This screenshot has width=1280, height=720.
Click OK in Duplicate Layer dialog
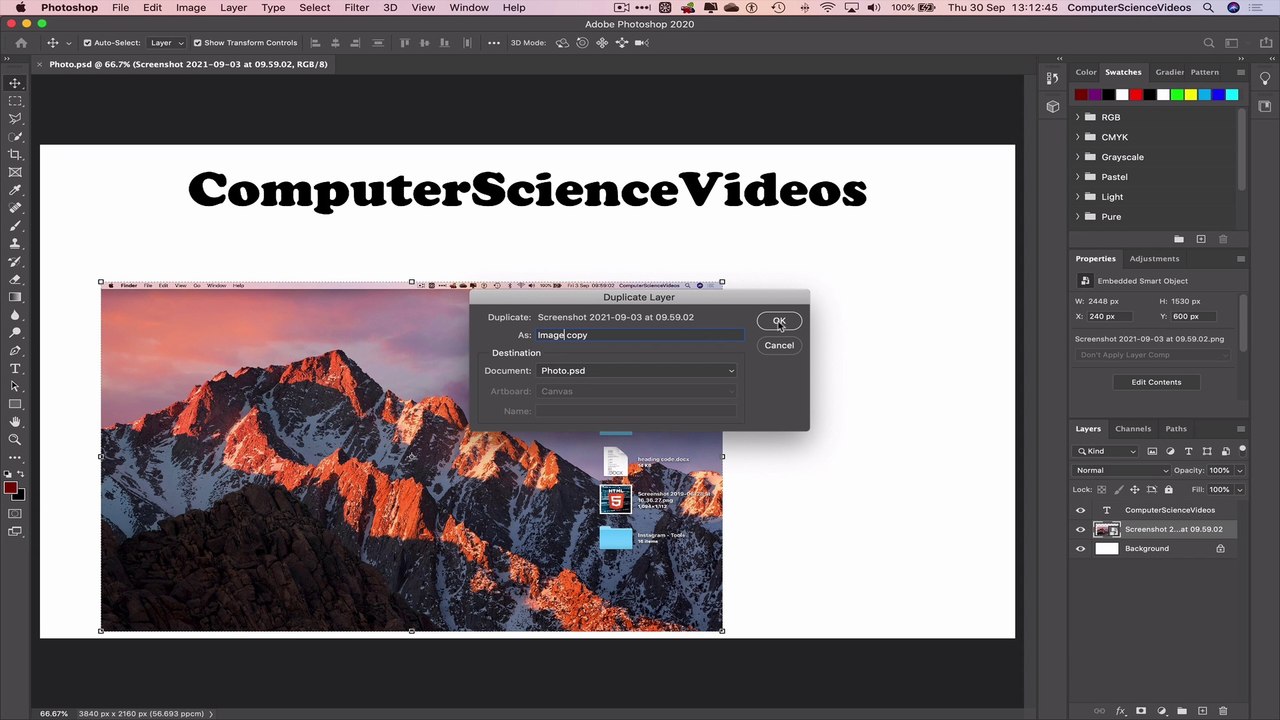779,322
